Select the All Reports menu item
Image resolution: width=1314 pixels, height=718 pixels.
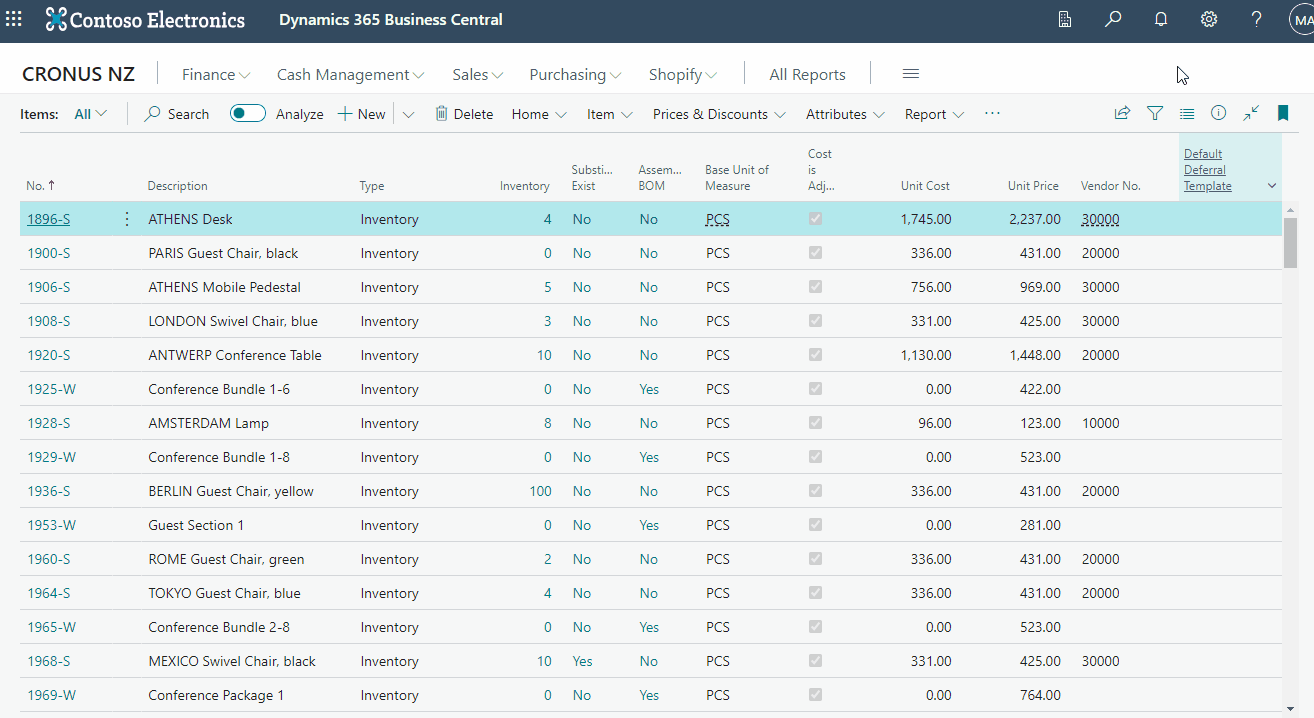click(x=807, y=74)
